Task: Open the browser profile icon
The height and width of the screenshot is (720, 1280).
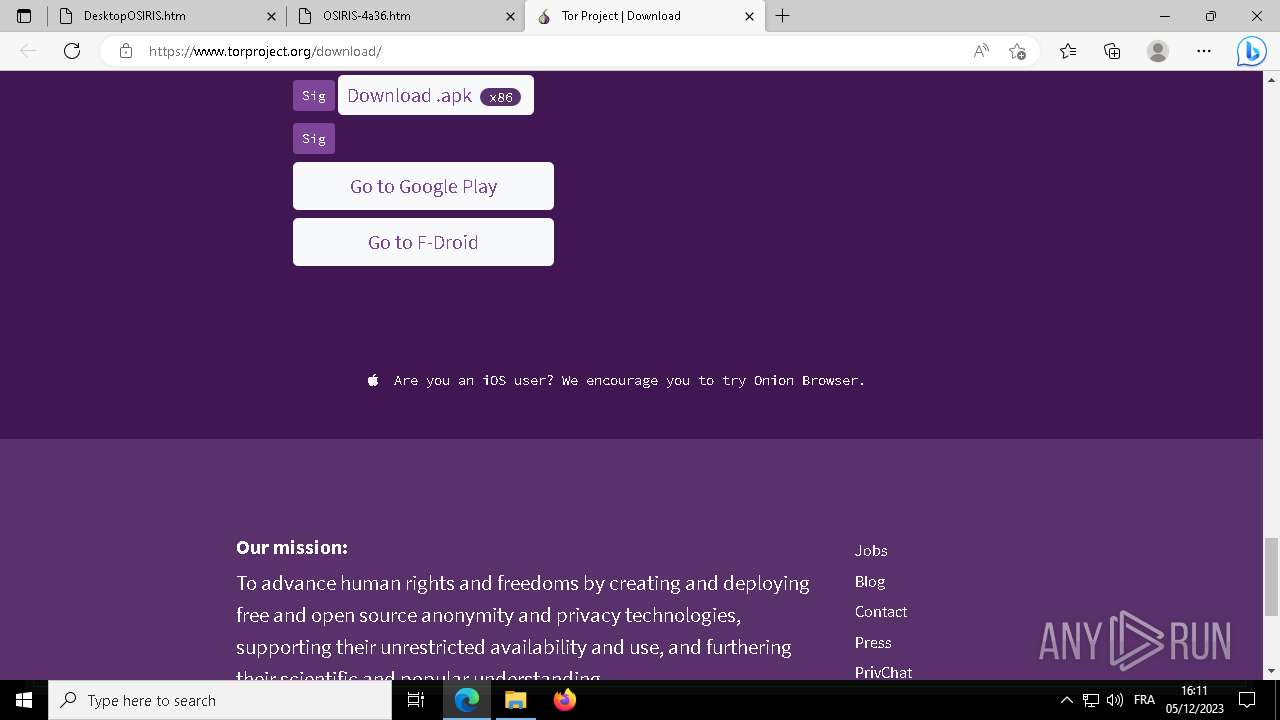Action: pos(1158,51)
